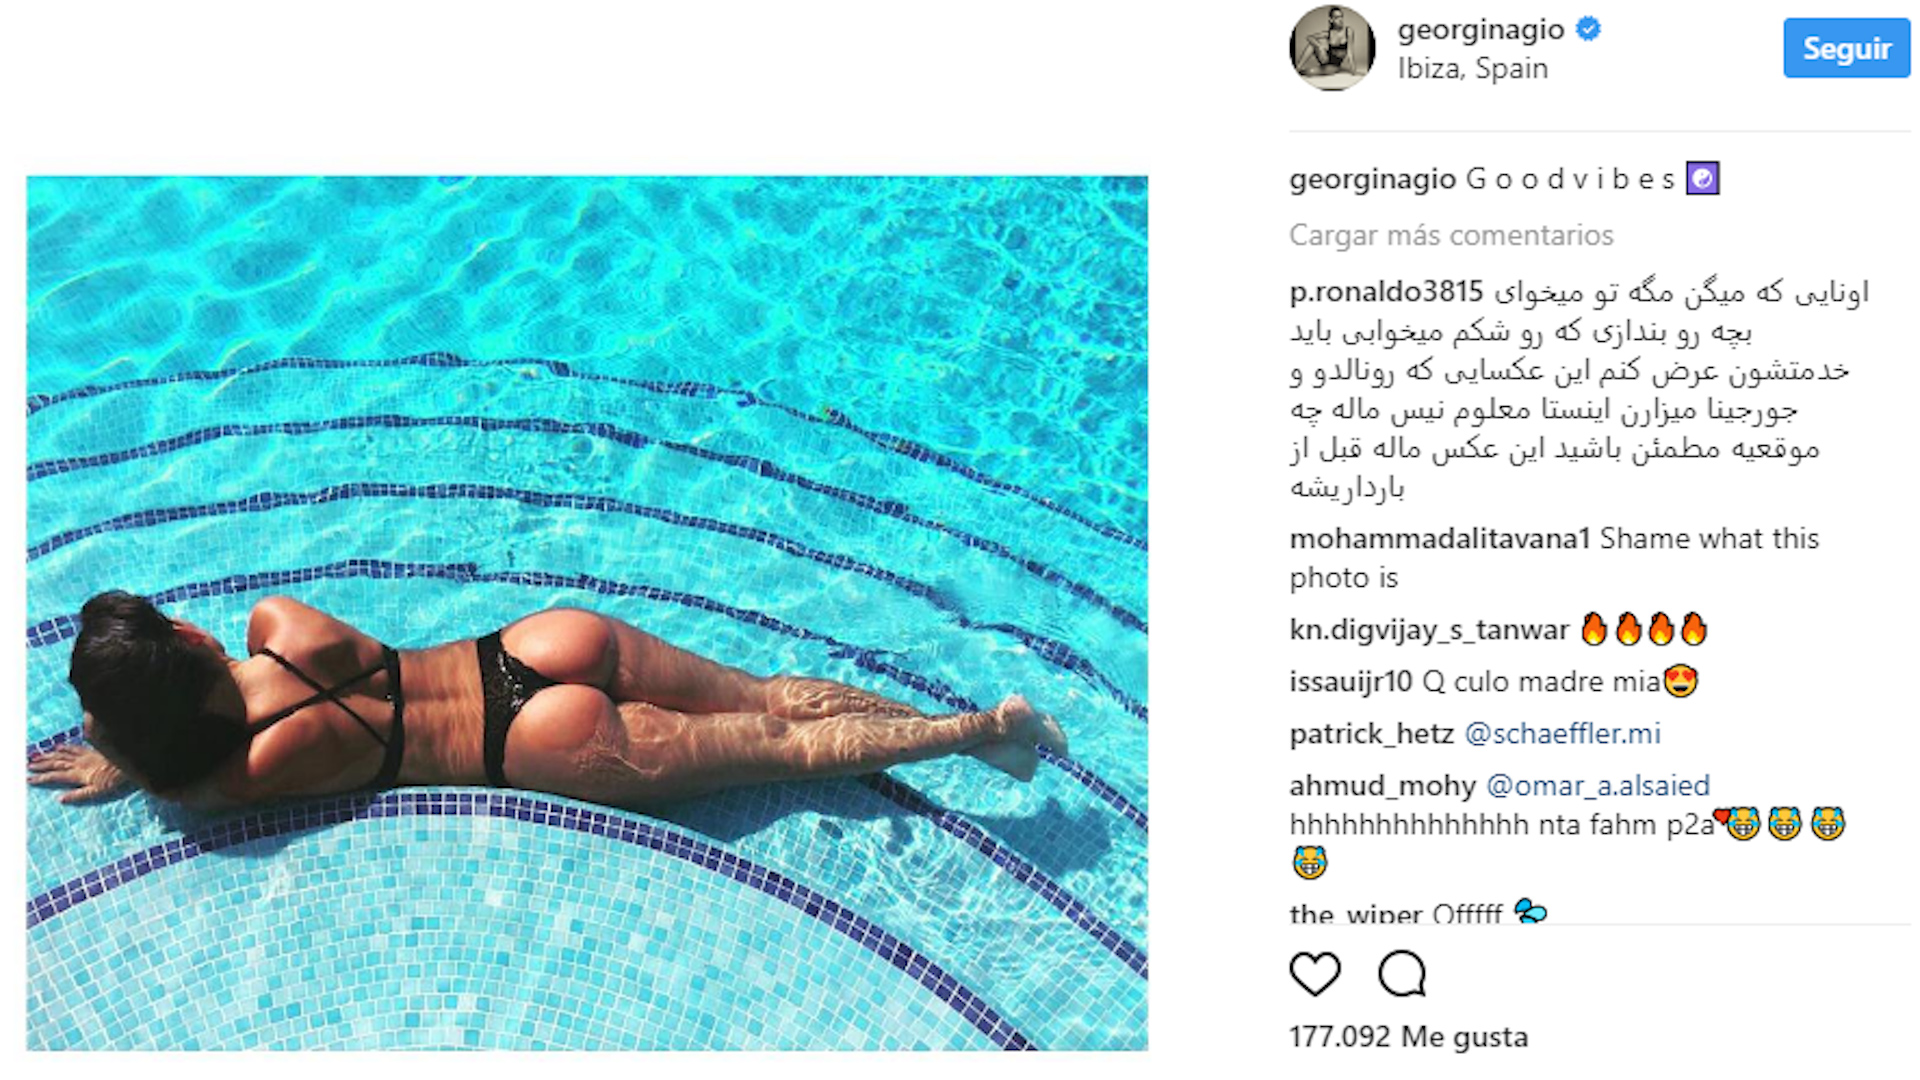Open georginagio username in the header
Screen dimensions: 1920x1080
click(1481, 30)
